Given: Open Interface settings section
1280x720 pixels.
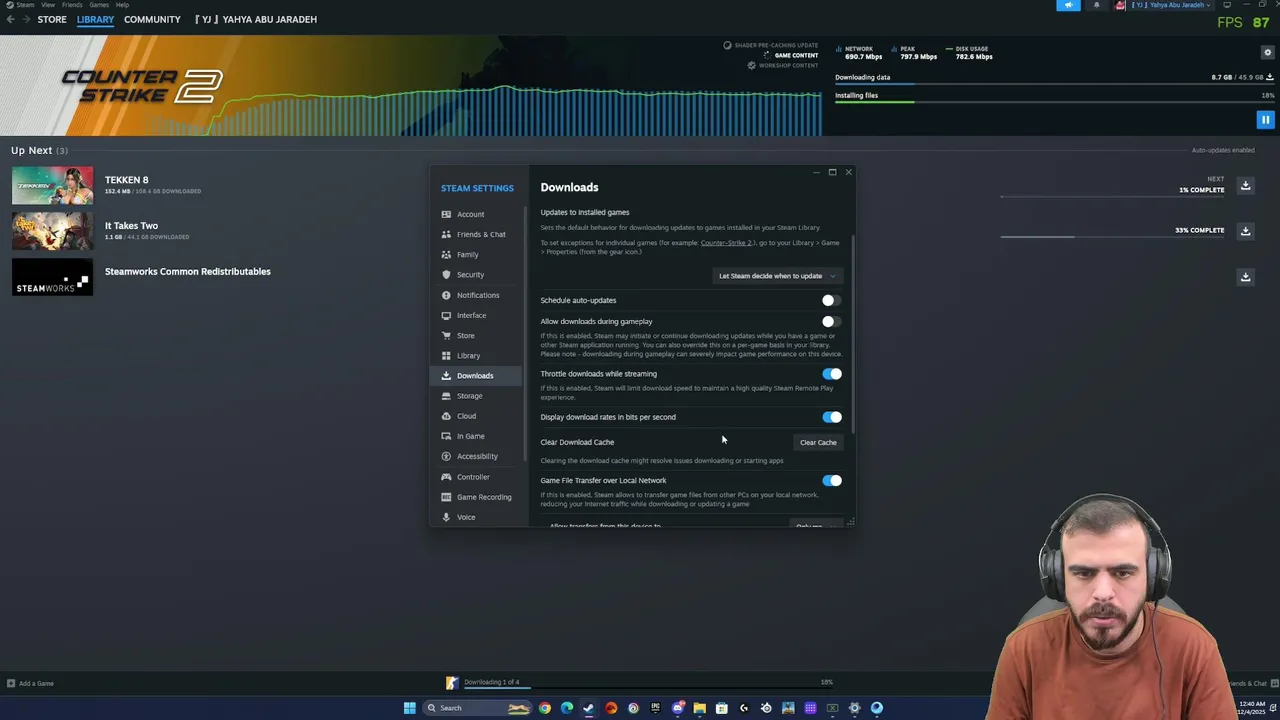Looking at the screenshot, I should pyautogui.click(x=475, y=315).
